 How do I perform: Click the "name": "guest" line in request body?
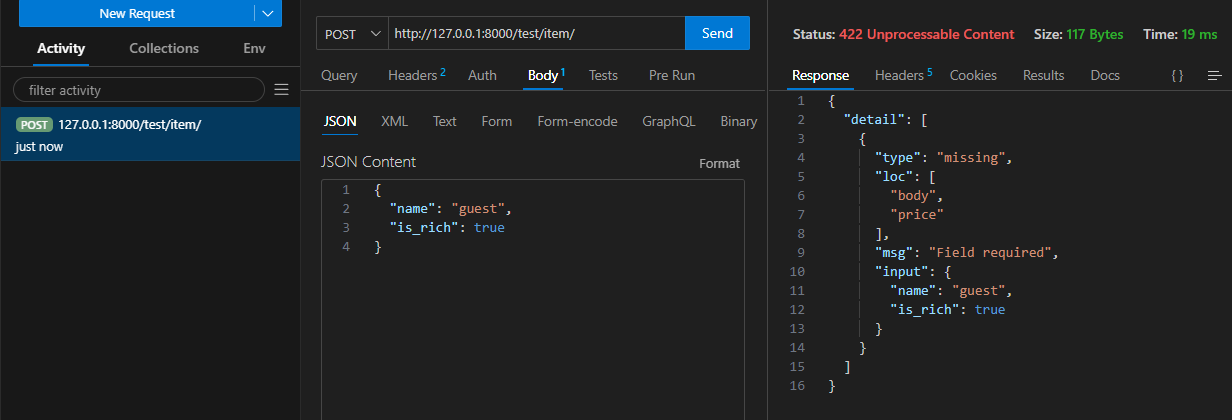coord(450,209)
